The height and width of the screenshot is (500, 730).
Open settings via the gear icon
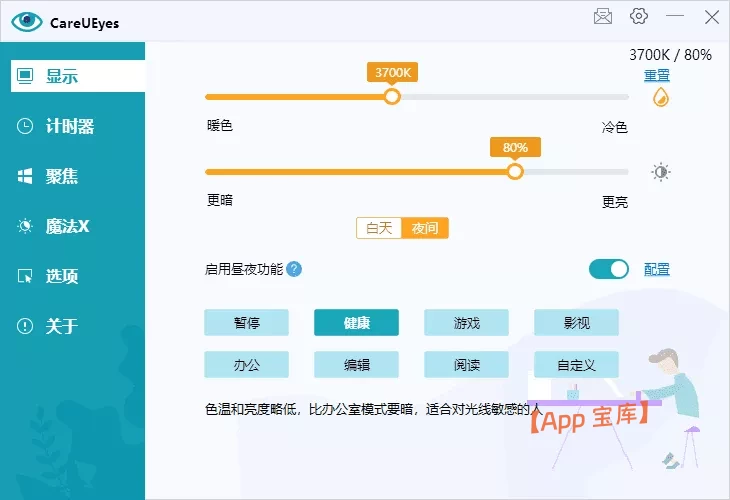pyautogui.click(x=639, y=16)
